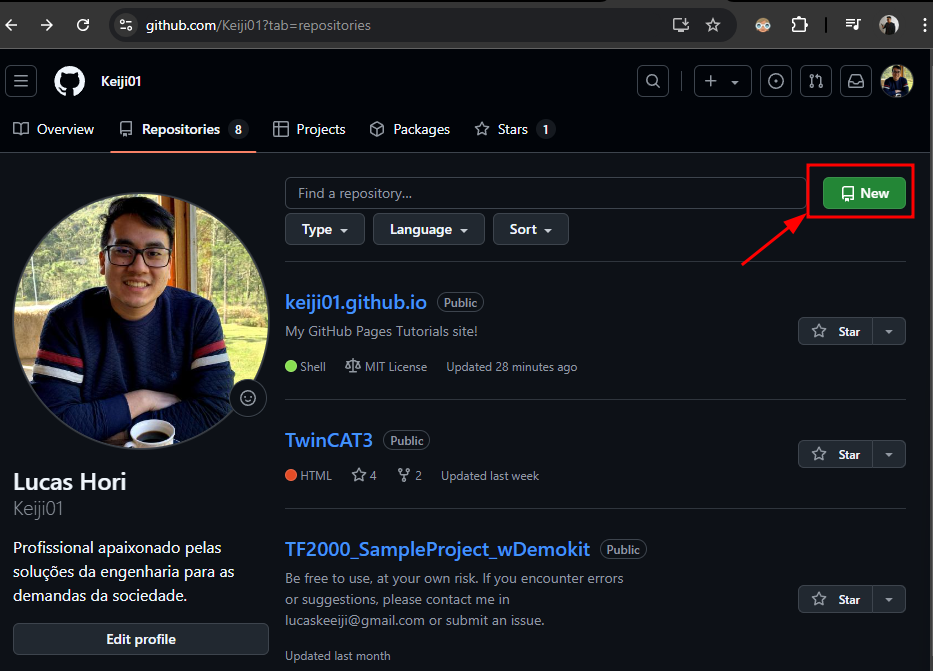Open the TF2000_SampleProject_wDemokit repository link
The height and width of the screenshot is (671, 933).
click(x=437, y=549)
